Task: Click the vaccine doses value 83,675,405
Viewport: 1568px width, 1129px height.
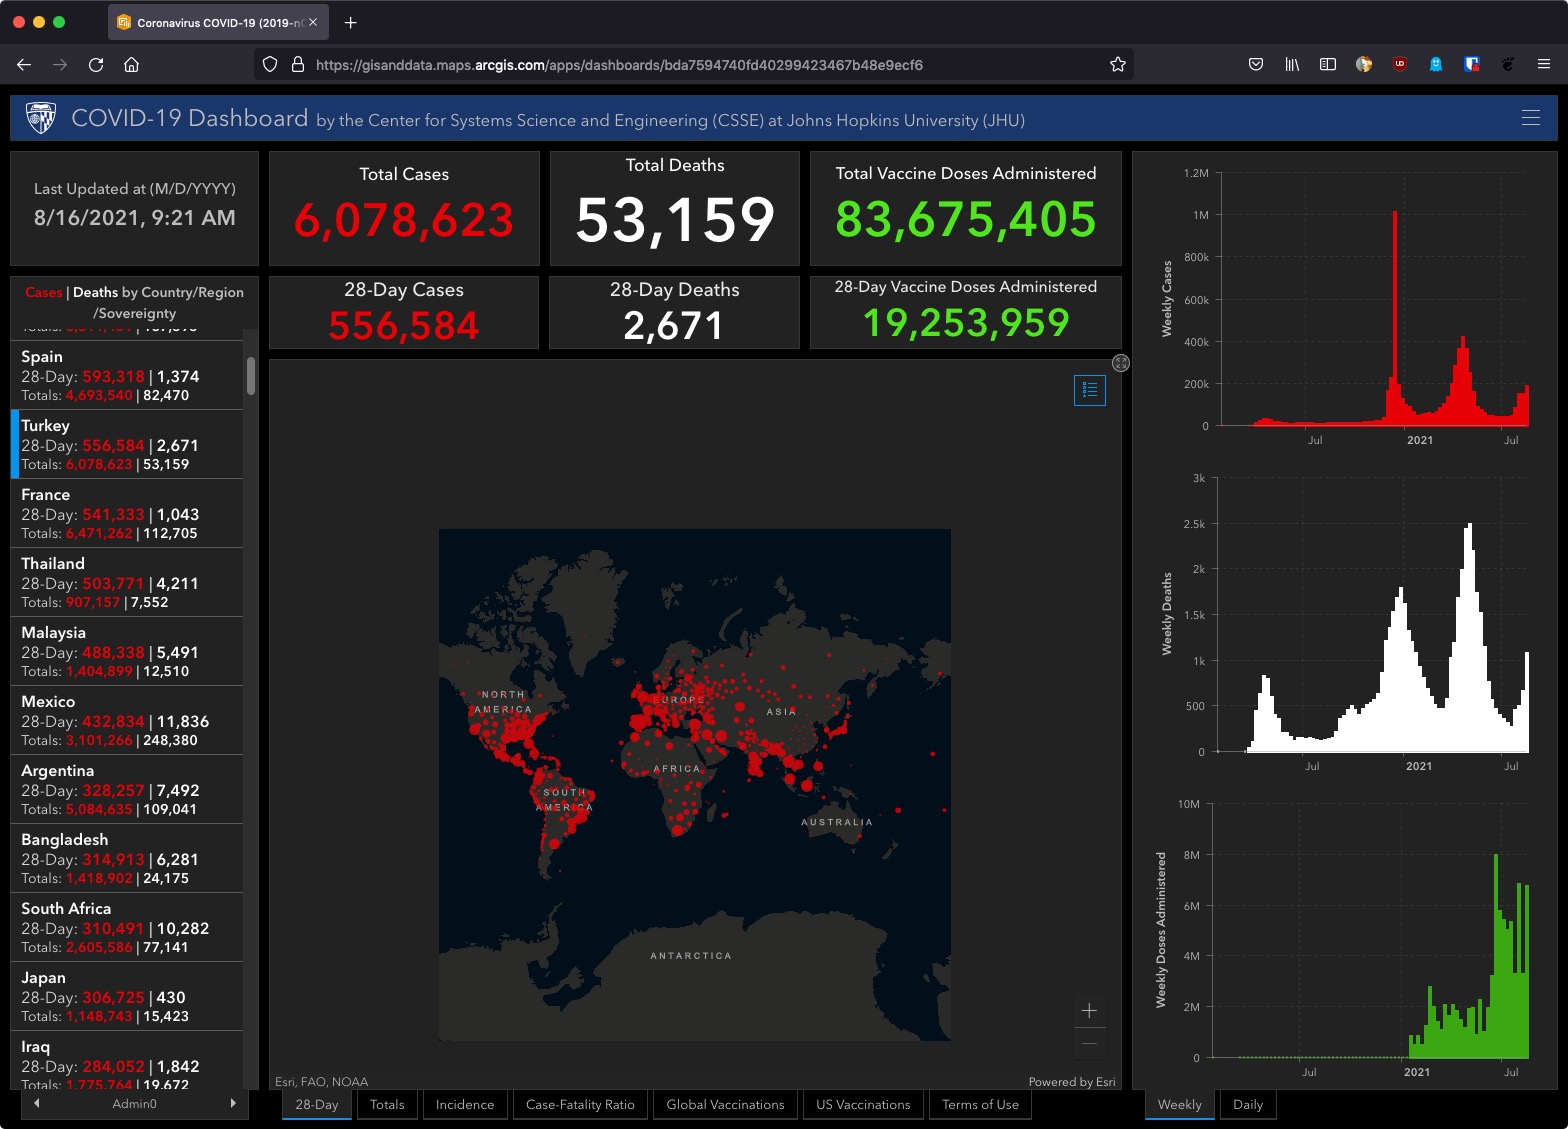Action: pyautogui.click(x=966, y=220)
